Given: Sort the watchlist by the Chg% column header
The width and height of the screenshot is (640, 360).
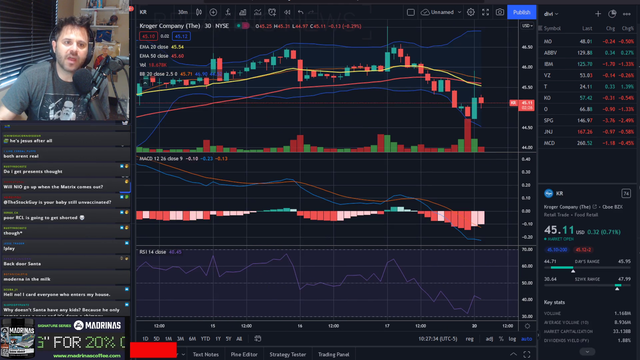Looking at the screenshot, I should coord(628,29).
